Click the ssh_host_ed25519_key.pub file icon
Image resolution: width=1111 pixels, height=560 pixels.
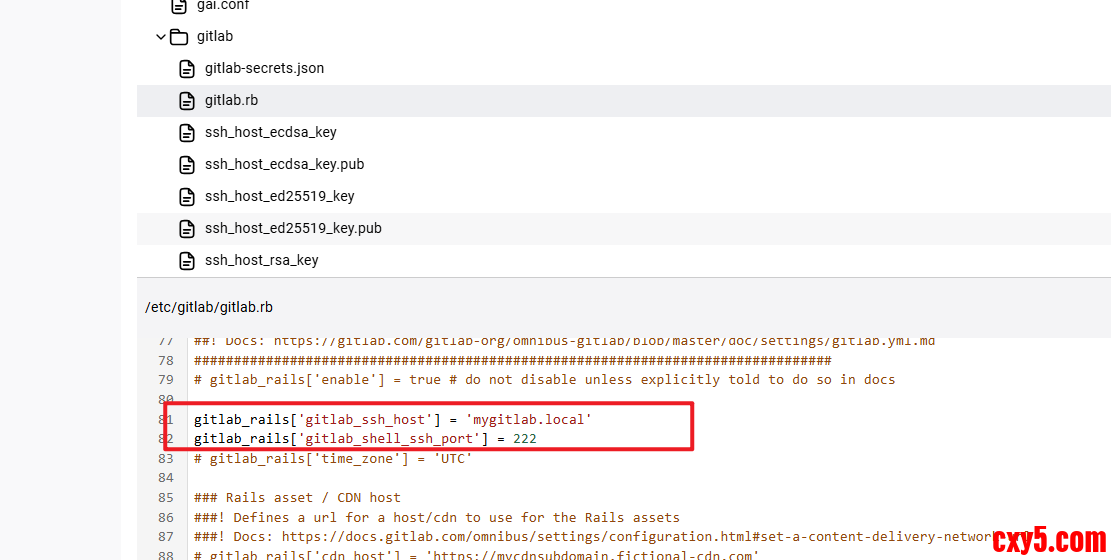[186, 229]
